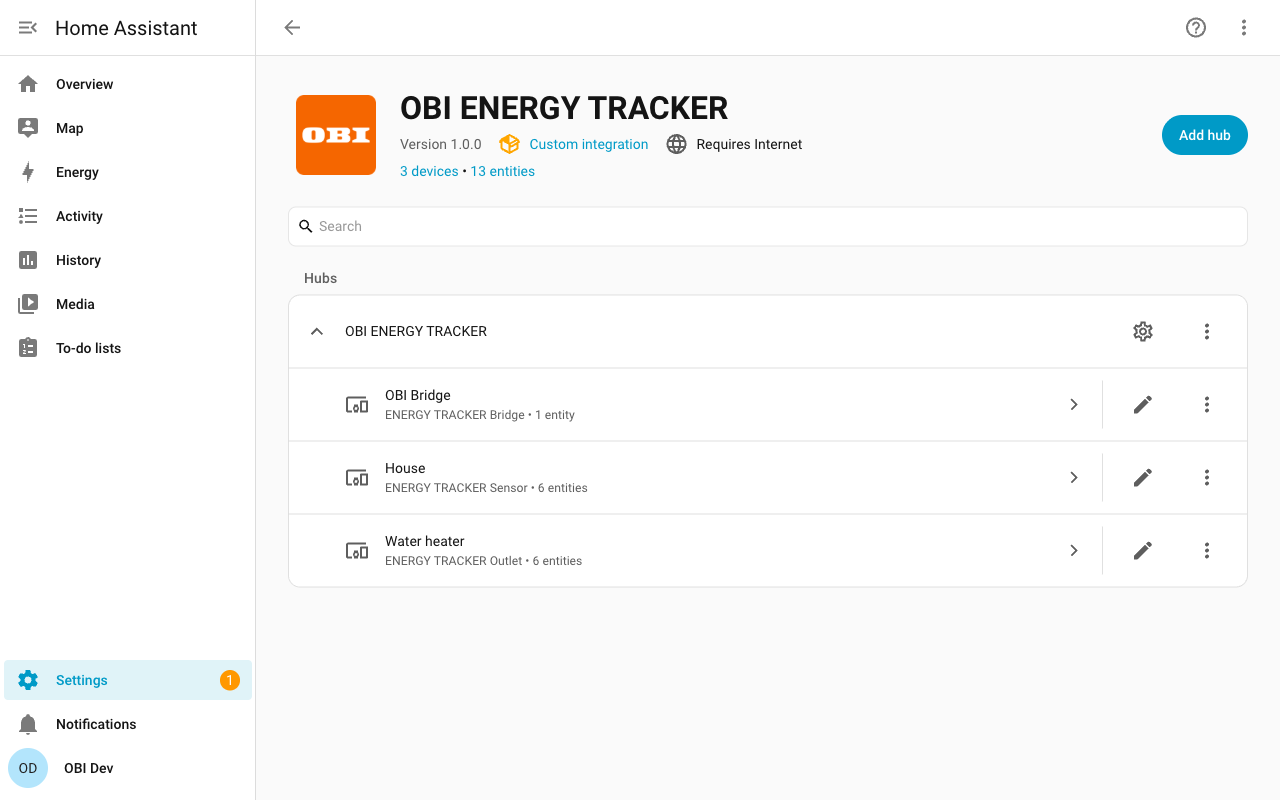Open Activity in sidebar
Viewport: 1280px width, 800px height.
[x=128, y=216]
